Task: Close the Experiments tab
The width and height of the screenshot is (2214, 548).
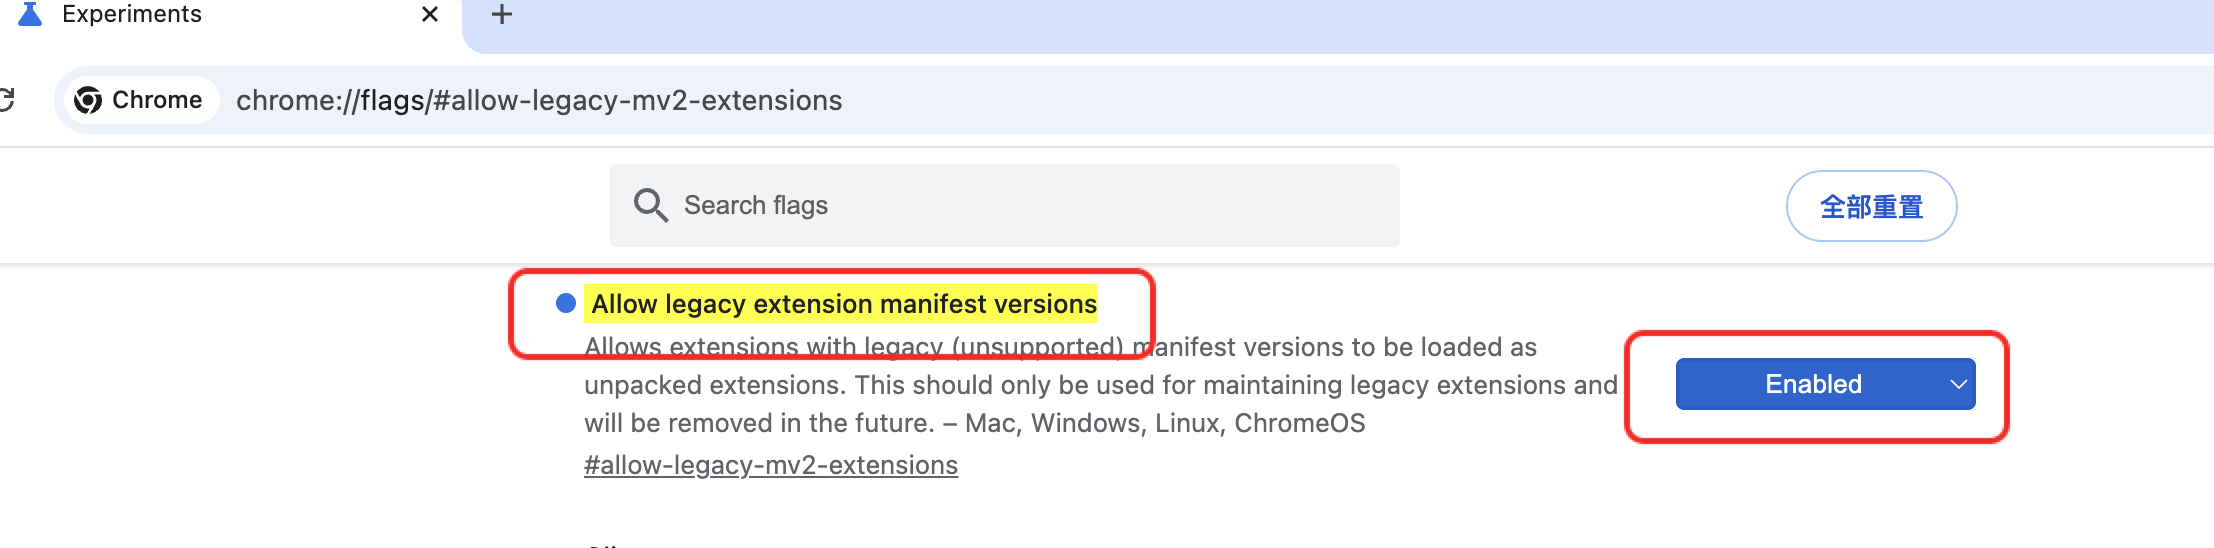Action: 430,14
